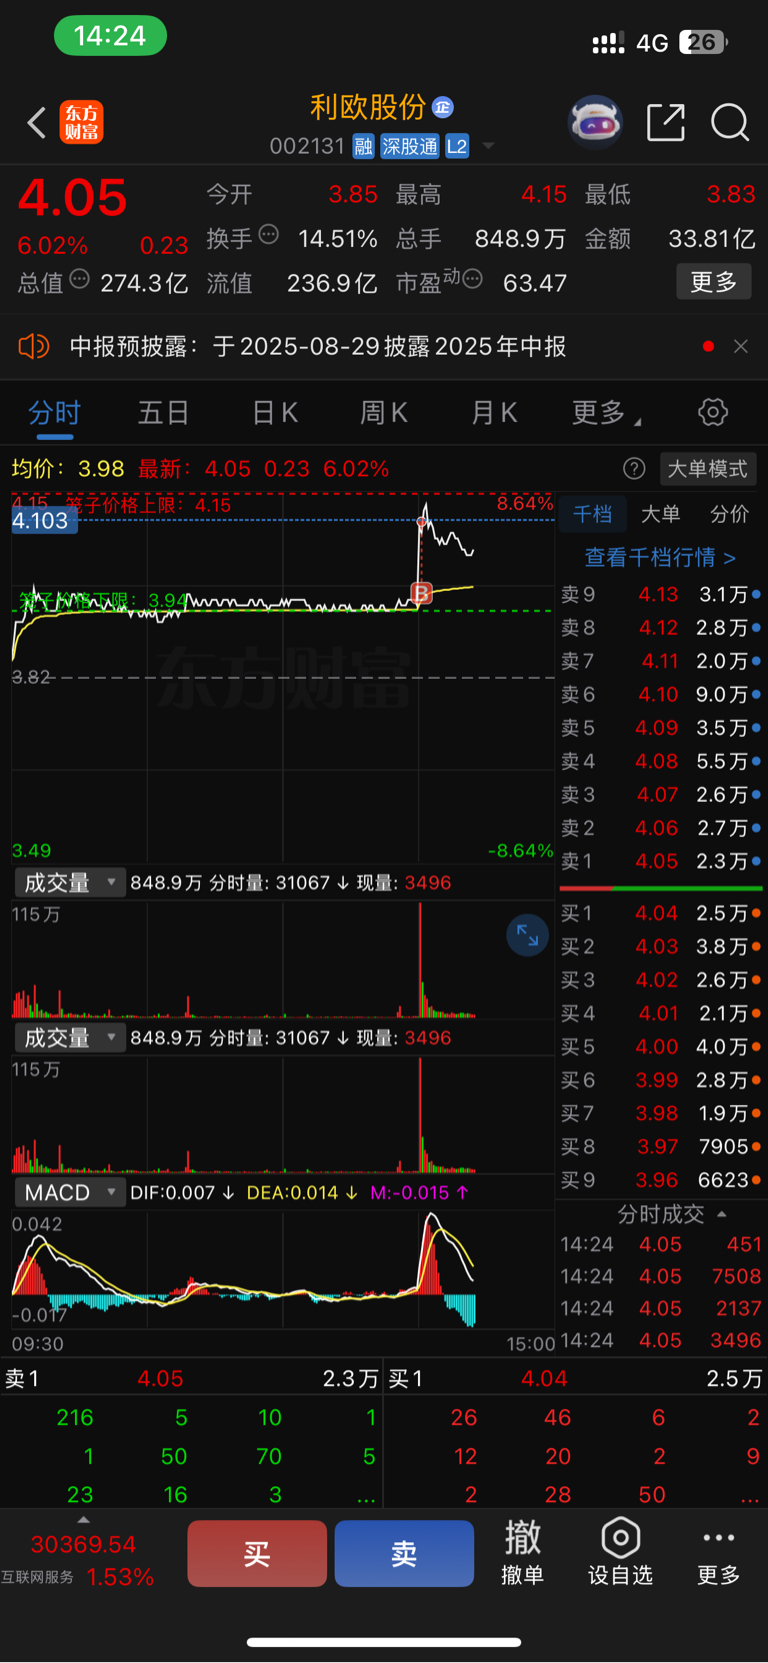Image resolution: width=768 pixels, height=1663 pixels.
Task: Switch to 日K chart tab
Action: point(274,412)
